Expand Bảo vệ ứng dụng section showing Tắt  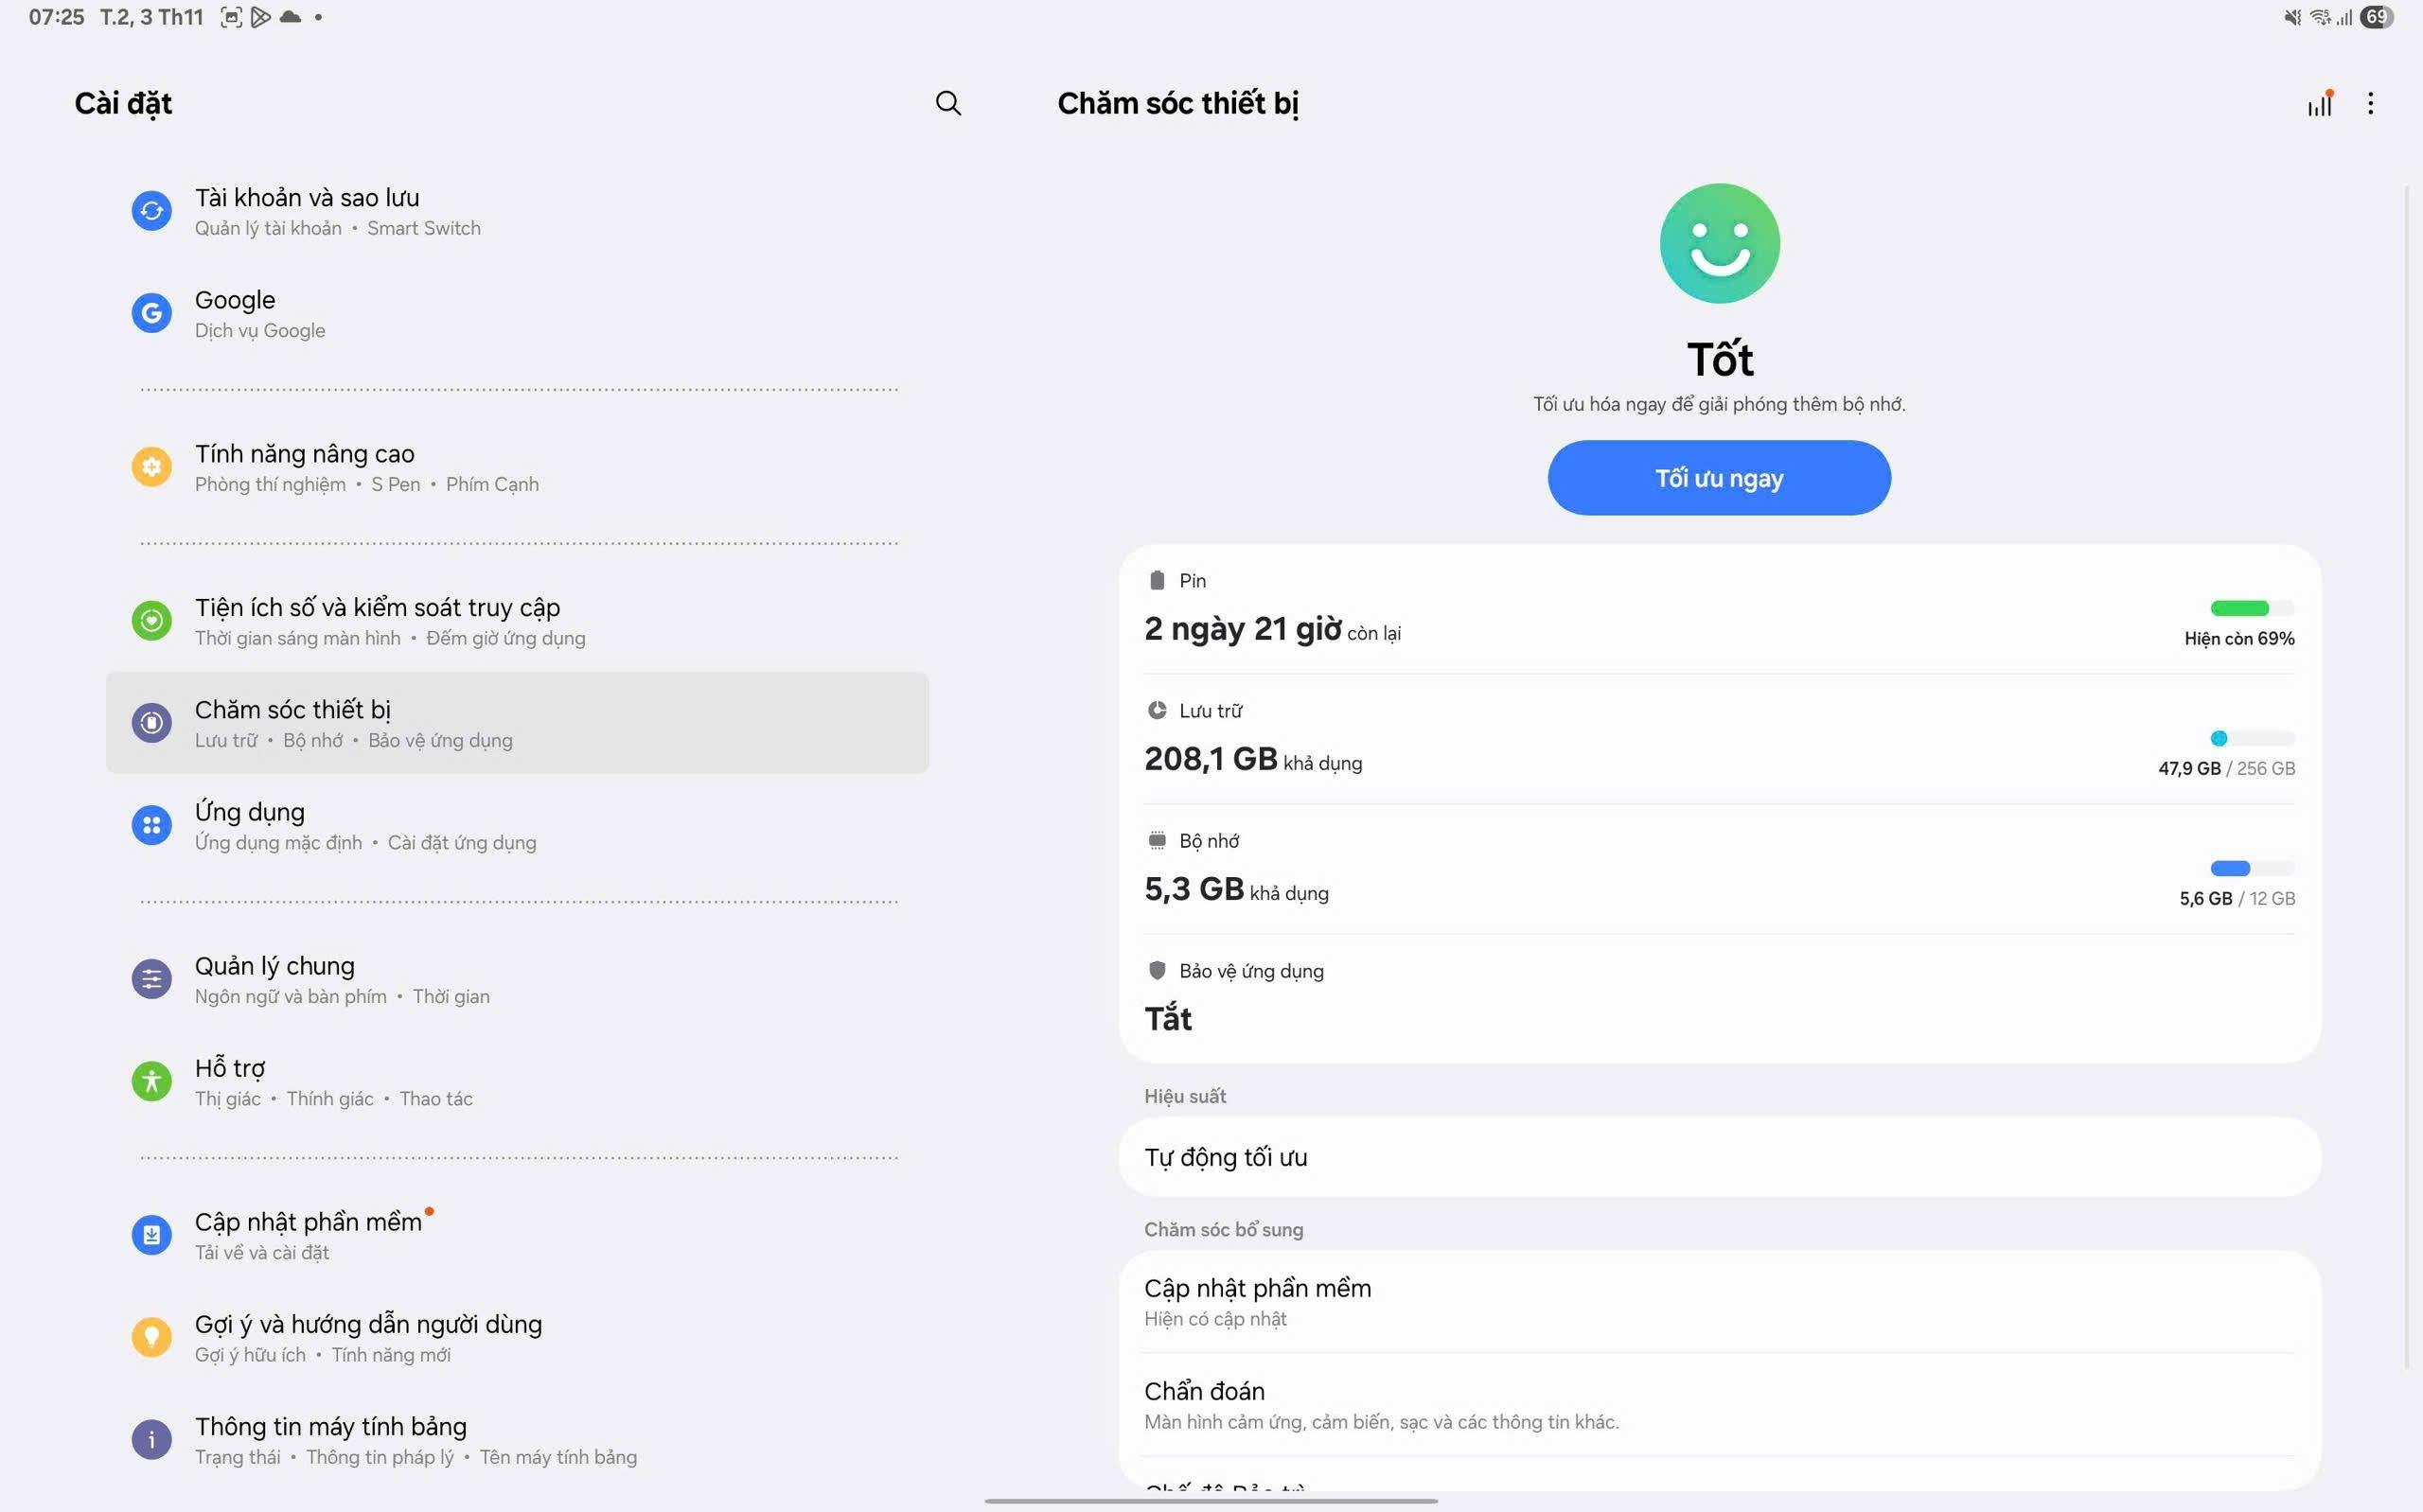coord(1718,998)
